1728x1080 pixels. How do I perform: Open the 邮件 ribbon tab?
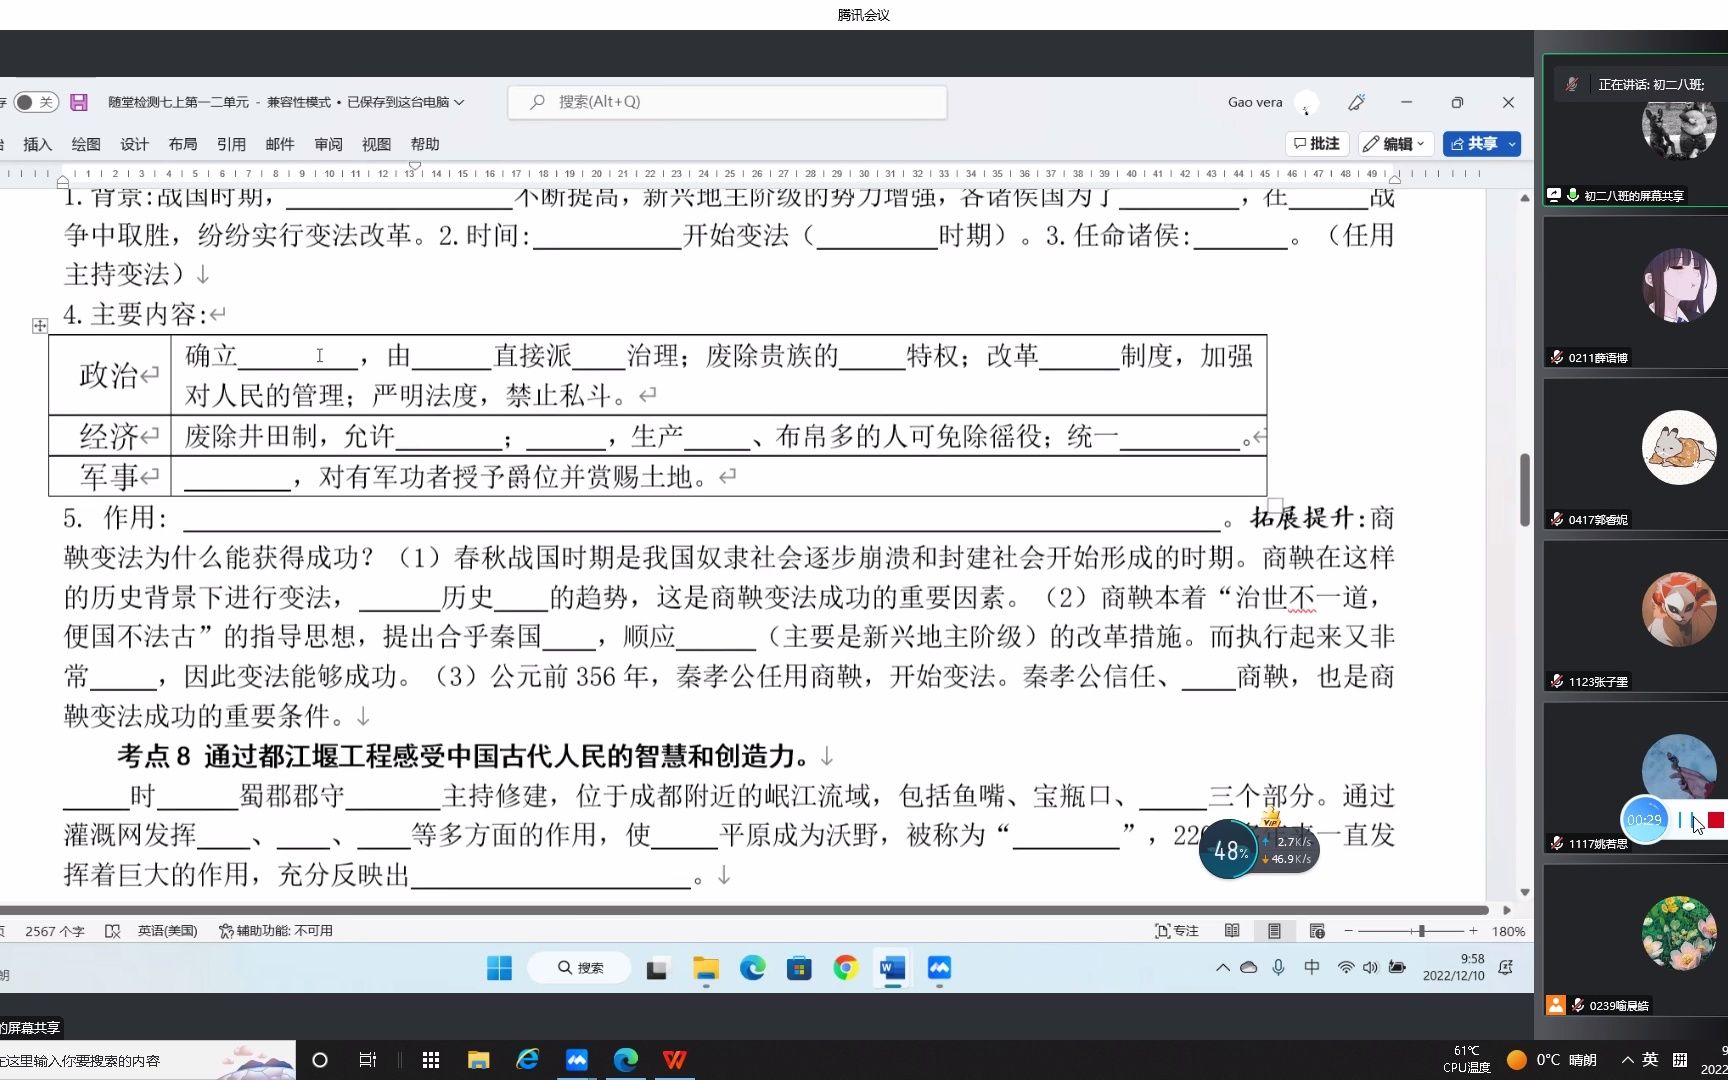click(x=280, y=144)
